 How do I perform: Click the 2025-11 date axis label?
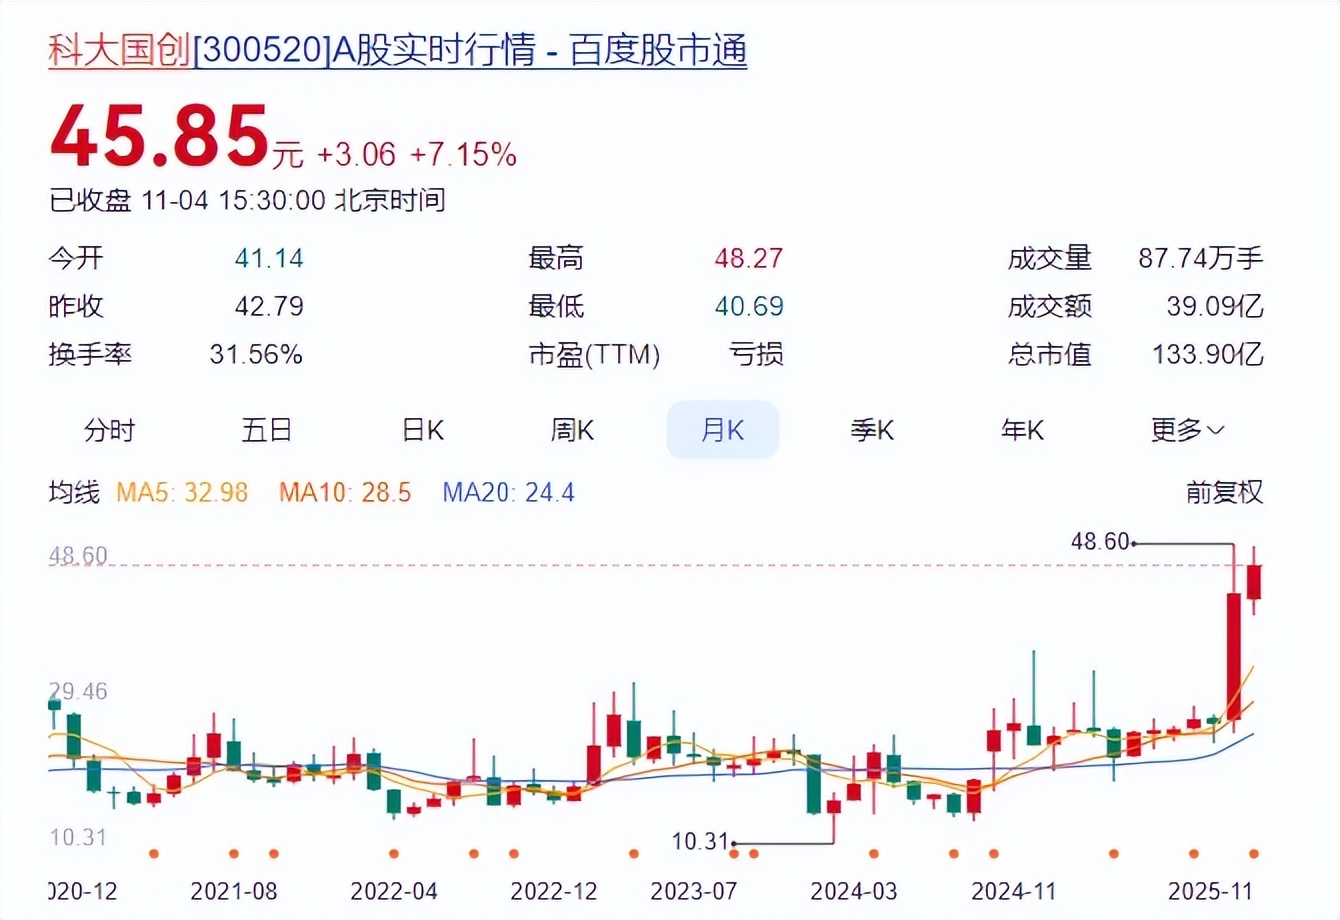[x=1210, y=891]
